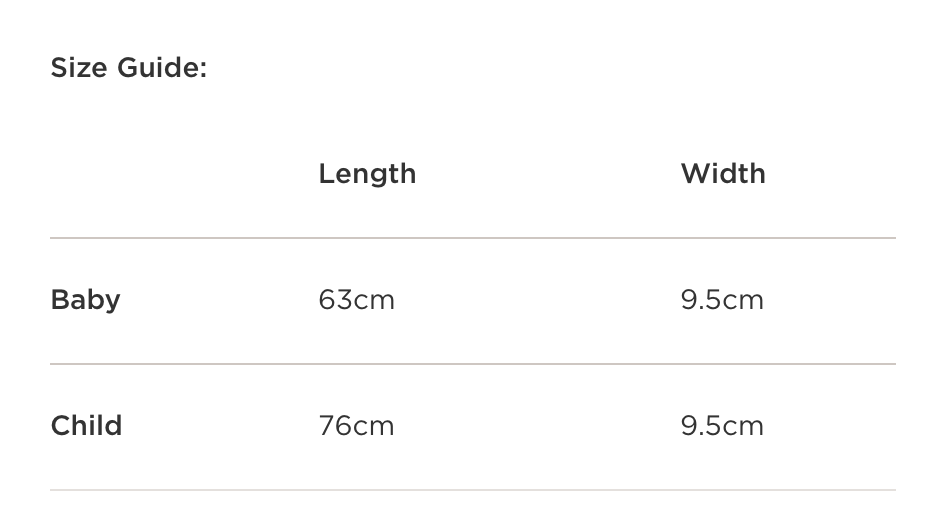
Task: Click the "Size Guide:" heading
Action: 129,69
